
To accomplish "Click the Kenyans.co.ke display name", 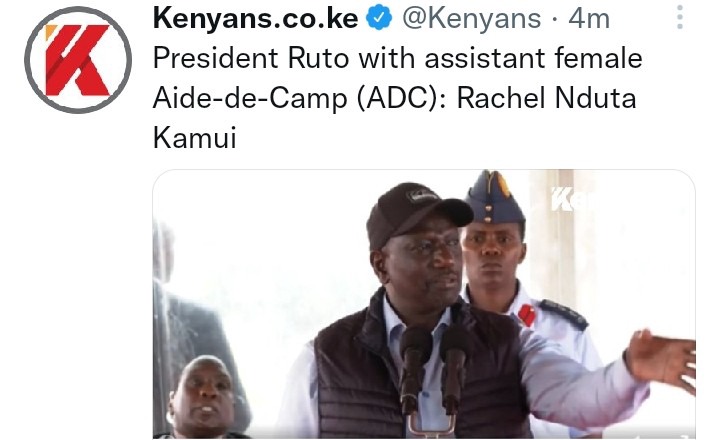I will (255, 18).
